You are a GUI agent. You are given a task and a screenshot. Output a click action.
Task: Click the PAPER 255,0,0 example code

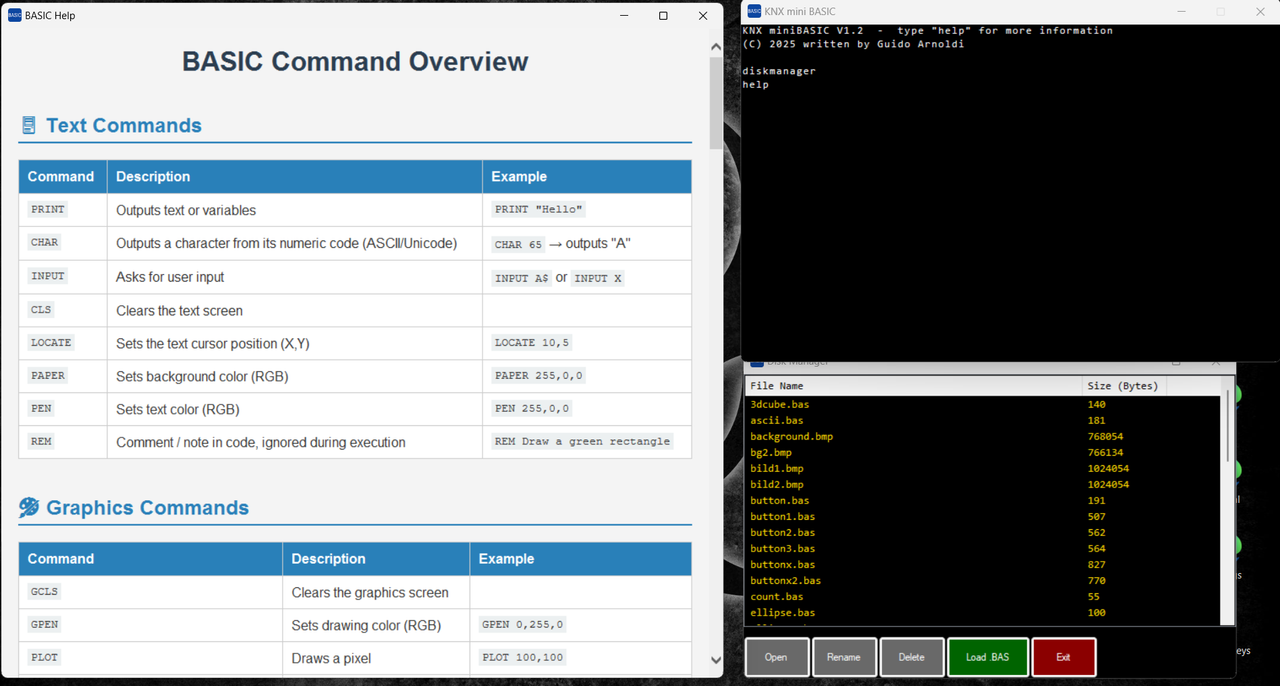tap(538, 376)
